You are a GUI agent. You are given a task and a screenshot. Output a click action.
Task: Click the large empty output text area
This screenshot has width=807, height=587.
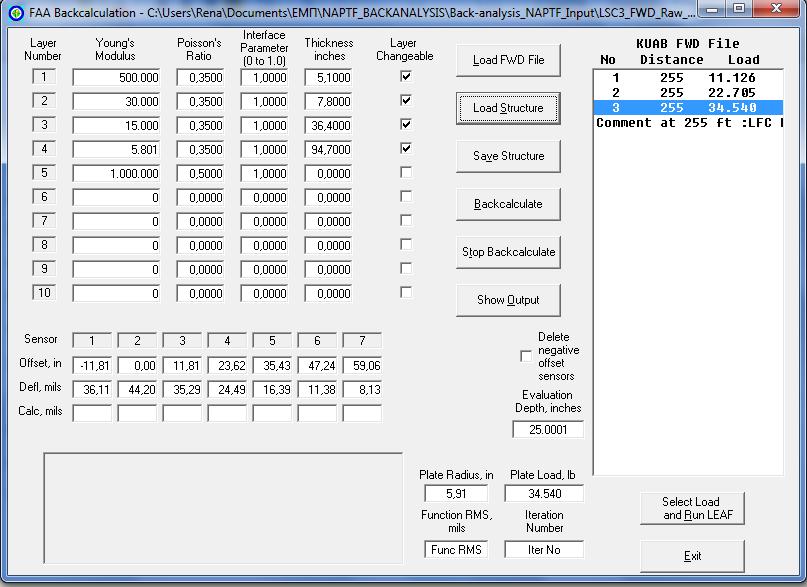223,508
